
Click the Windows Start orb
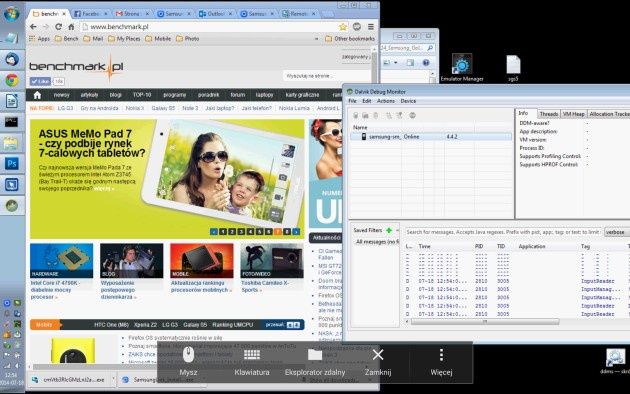coord(11,13)
